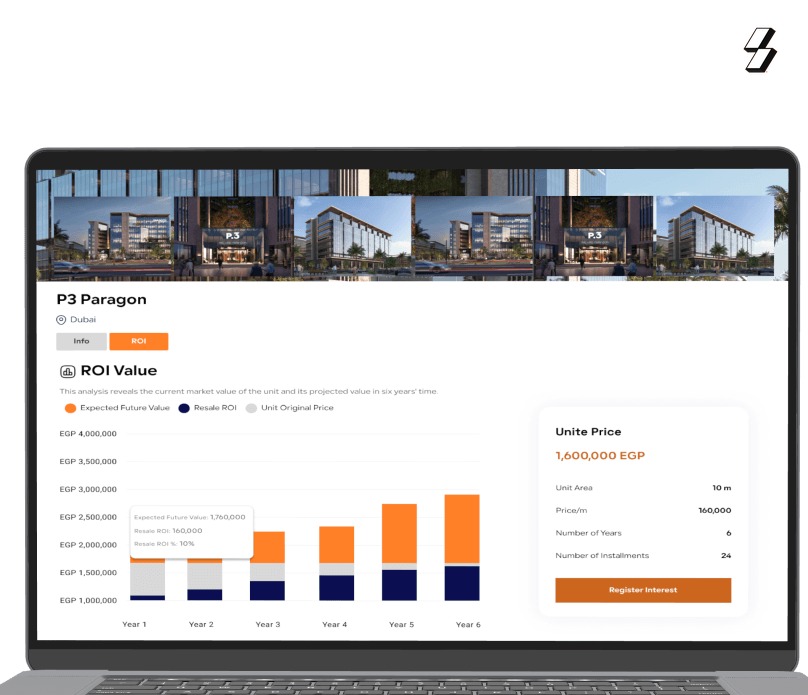808x695 pixels.
Task: Click the "Year 6" axis label
Action: 468,624
